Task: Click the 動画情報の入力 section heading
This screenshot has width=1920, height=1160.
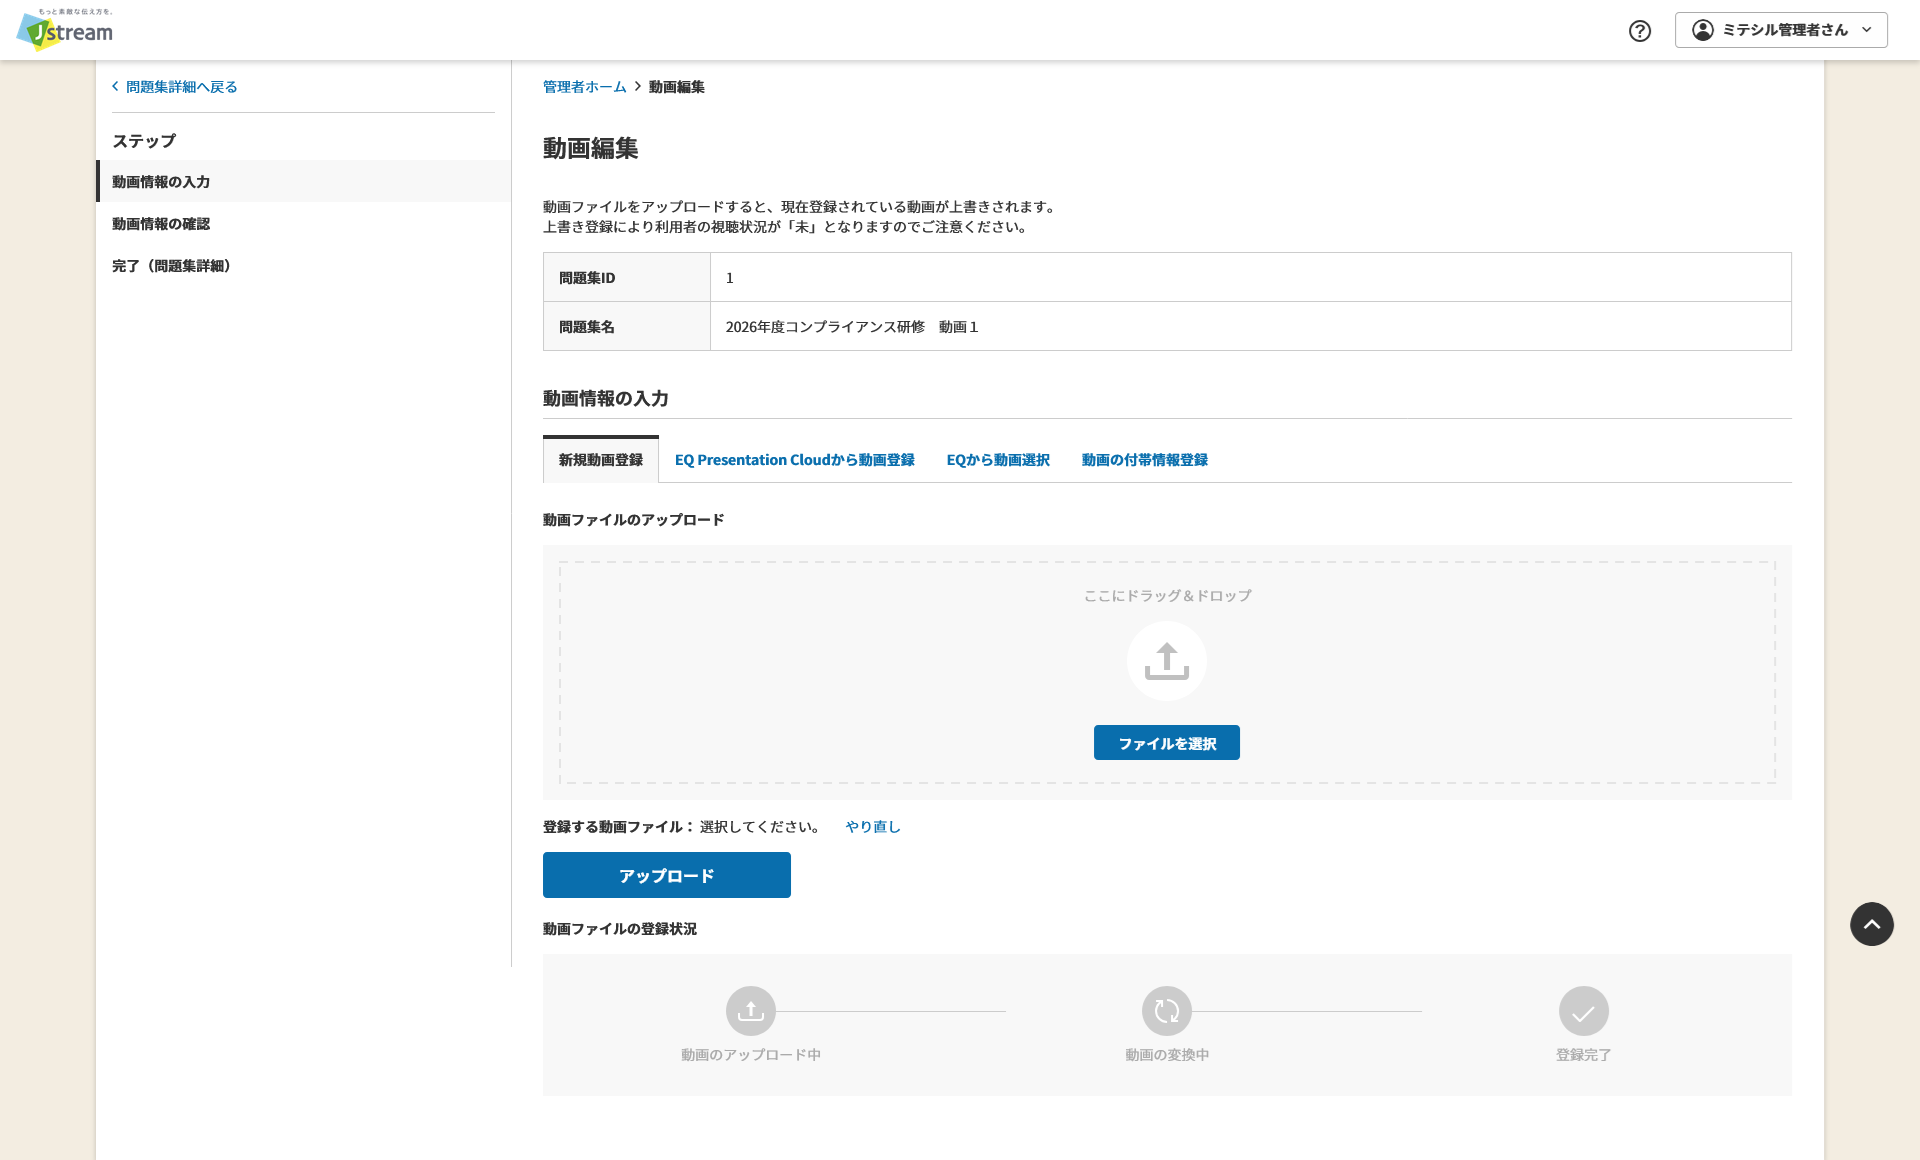Action: [606, 398]
